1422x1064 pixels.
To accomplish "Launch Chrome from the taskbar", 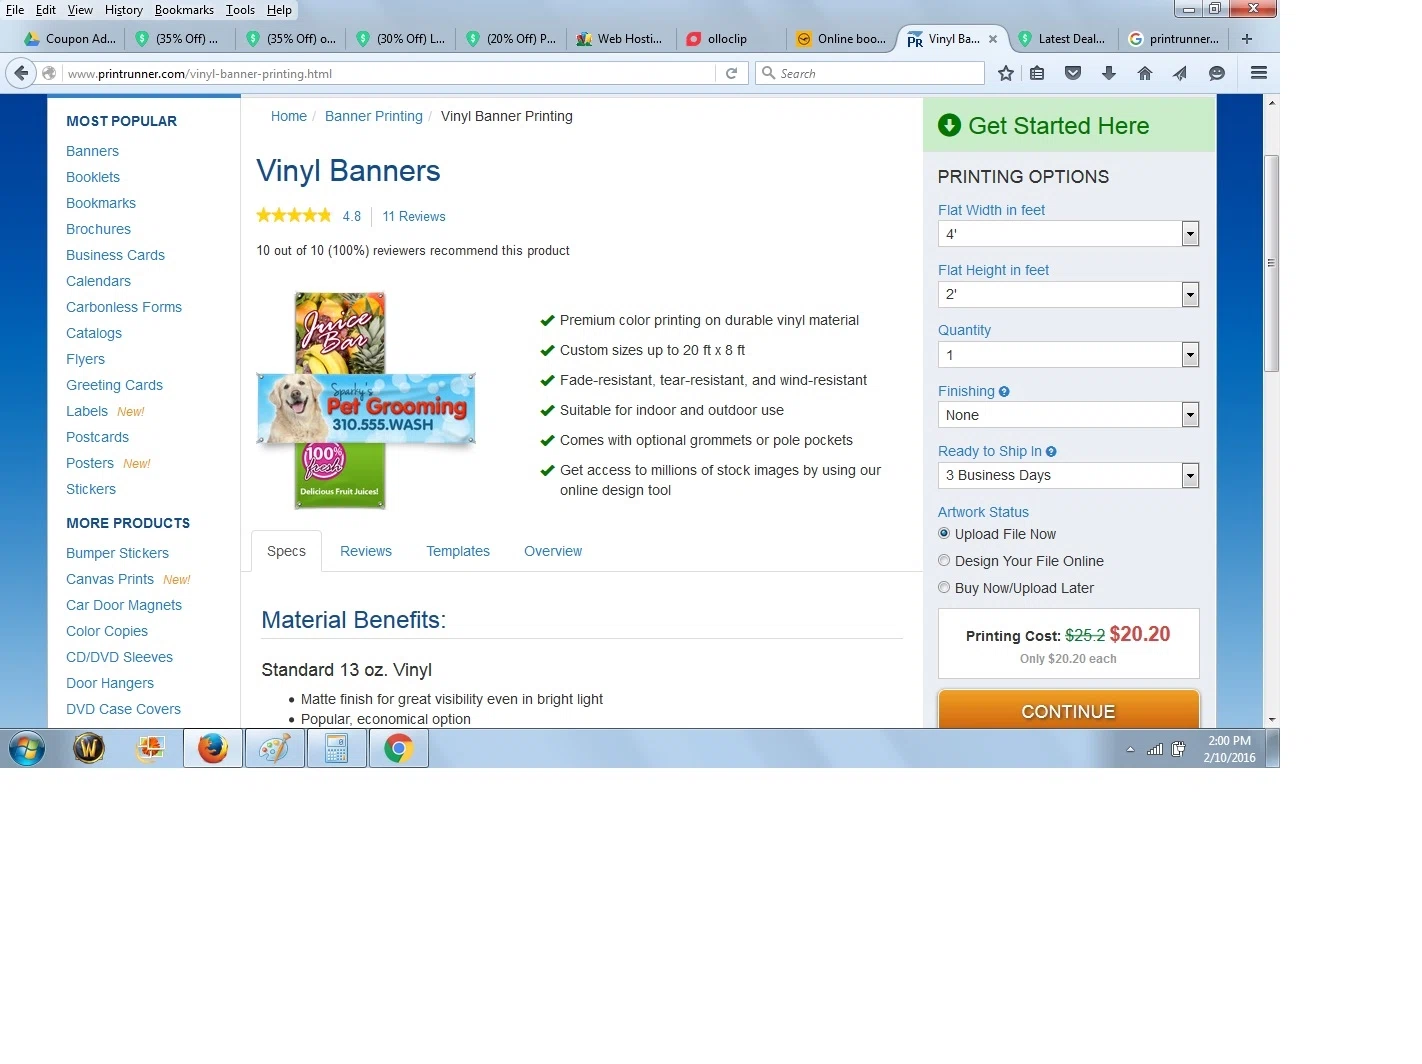I will tap(399, 748).
